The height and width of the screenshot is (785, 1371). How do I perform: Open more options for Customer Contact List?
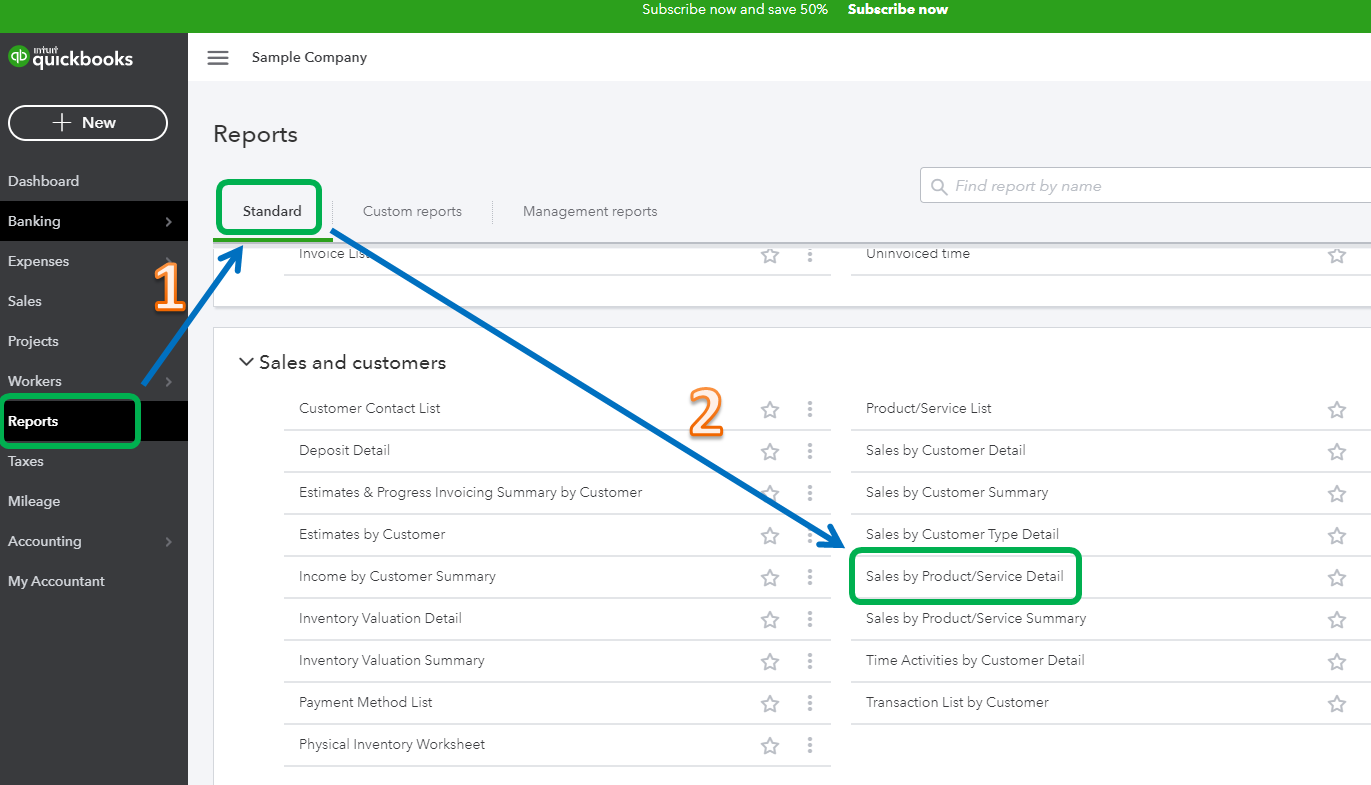click(x=810, y=409)
